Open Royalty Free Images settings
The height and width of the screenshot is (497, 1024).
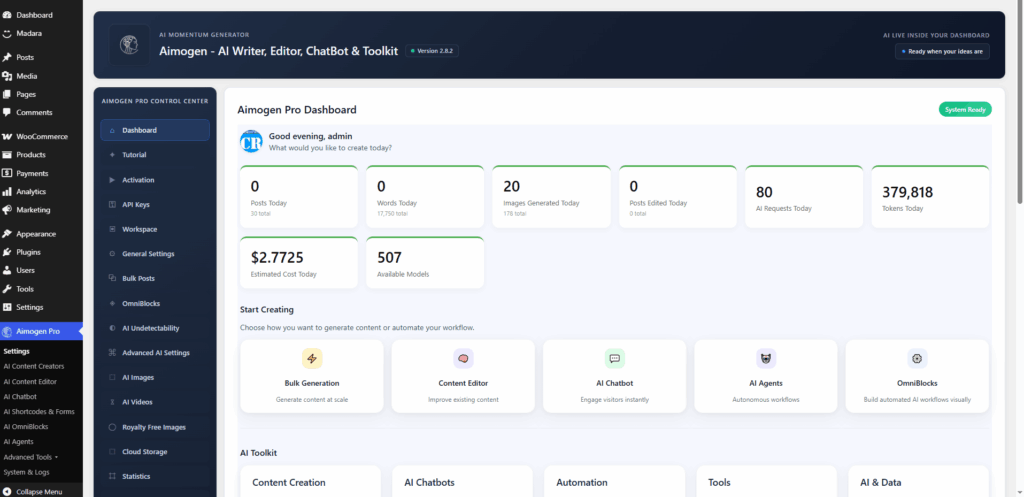tap(155, 427)
